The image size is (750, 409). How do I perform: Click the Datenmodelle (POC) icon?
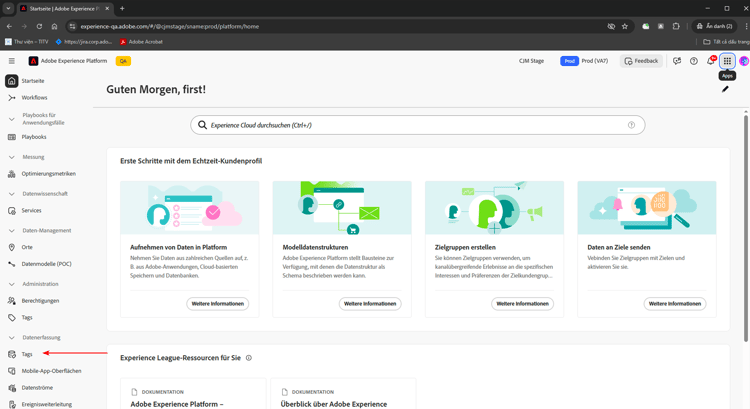[11, 264]
